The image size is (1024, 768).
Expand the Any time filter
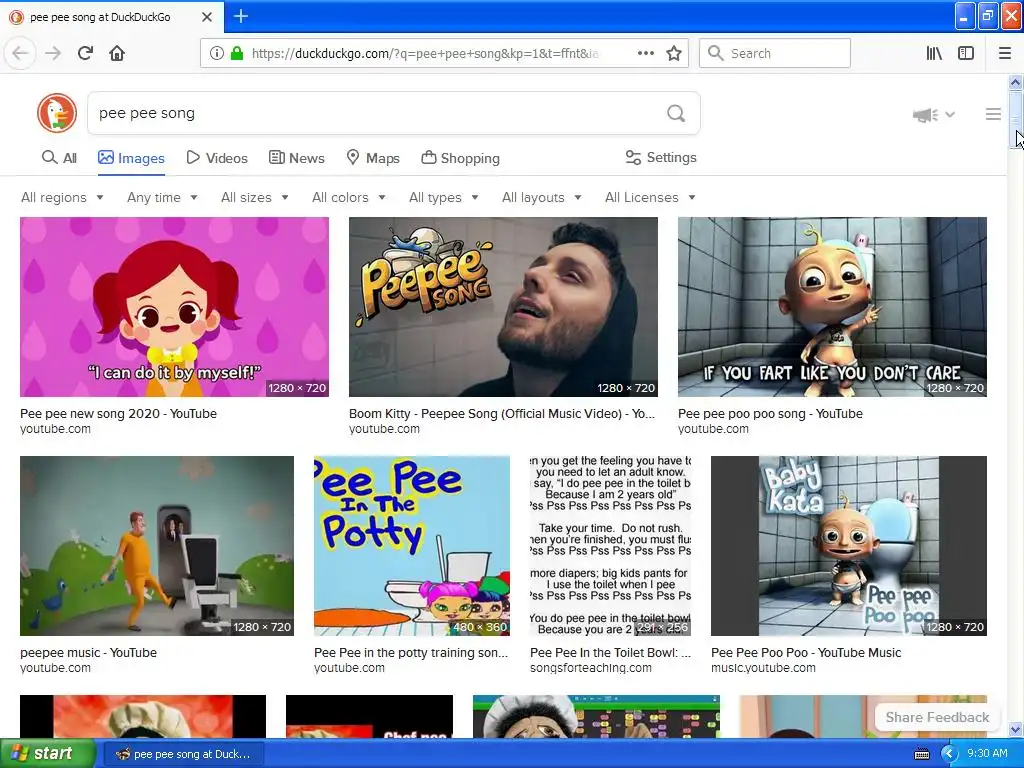tap(162, 197)
